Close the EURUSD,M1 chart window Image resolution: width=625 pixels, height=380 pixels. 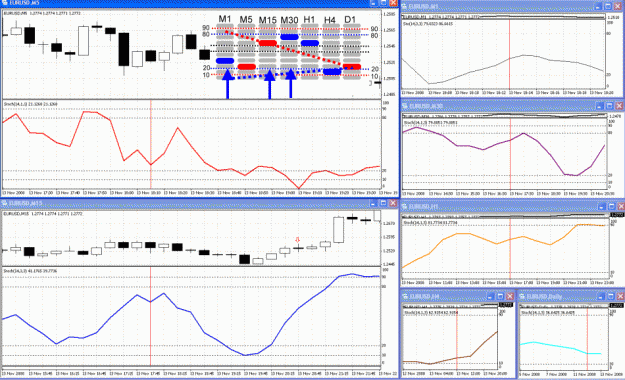[618, 7]
